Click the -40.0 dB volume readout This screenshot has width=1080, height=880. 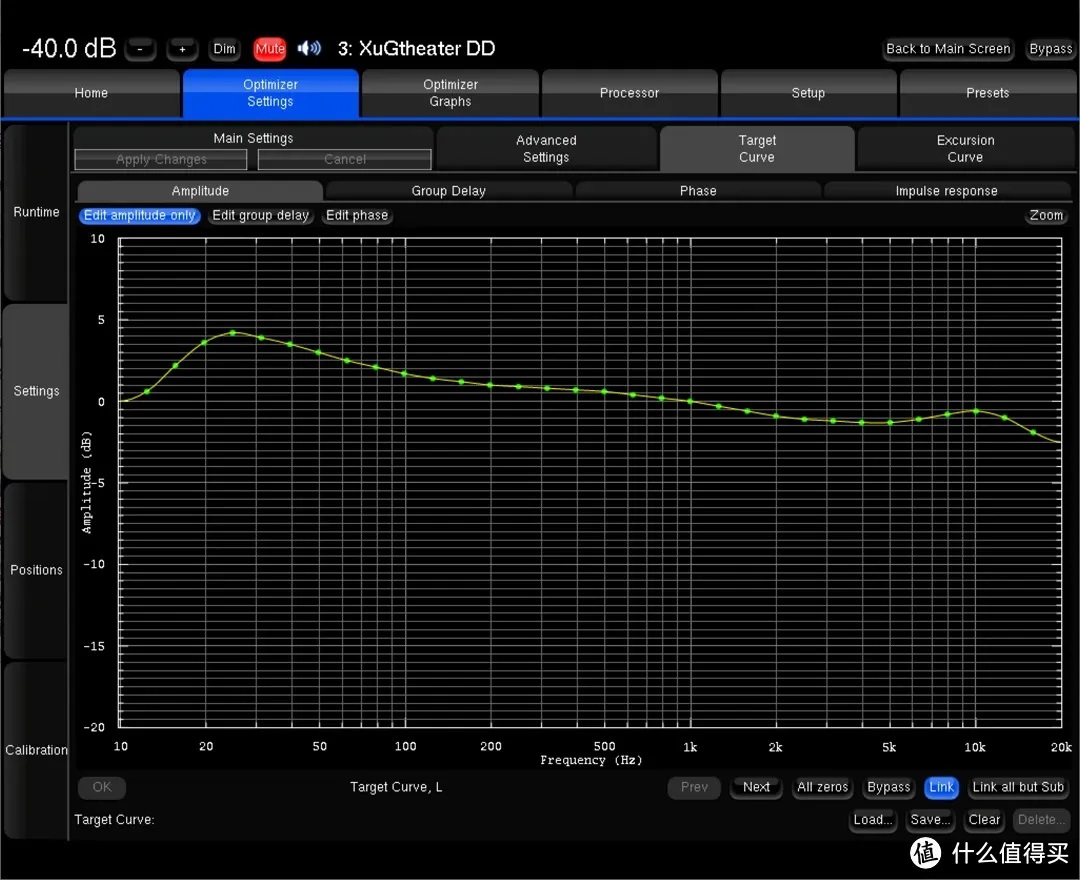click(69, 48)
